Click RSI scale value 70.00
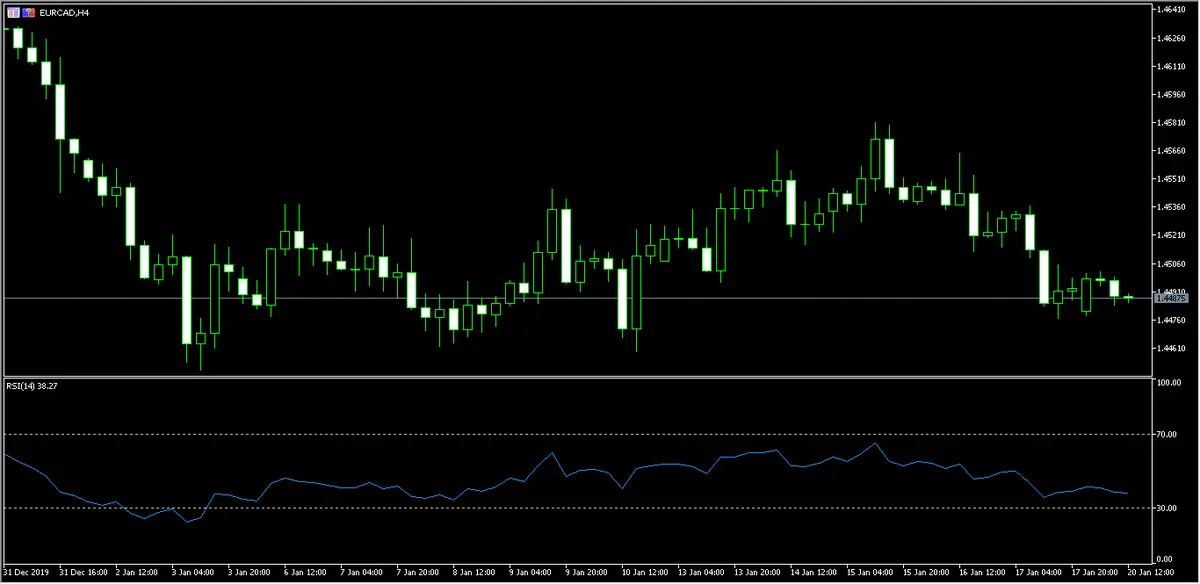Viewport: 1200px width, 584px height. (1169, 435)
